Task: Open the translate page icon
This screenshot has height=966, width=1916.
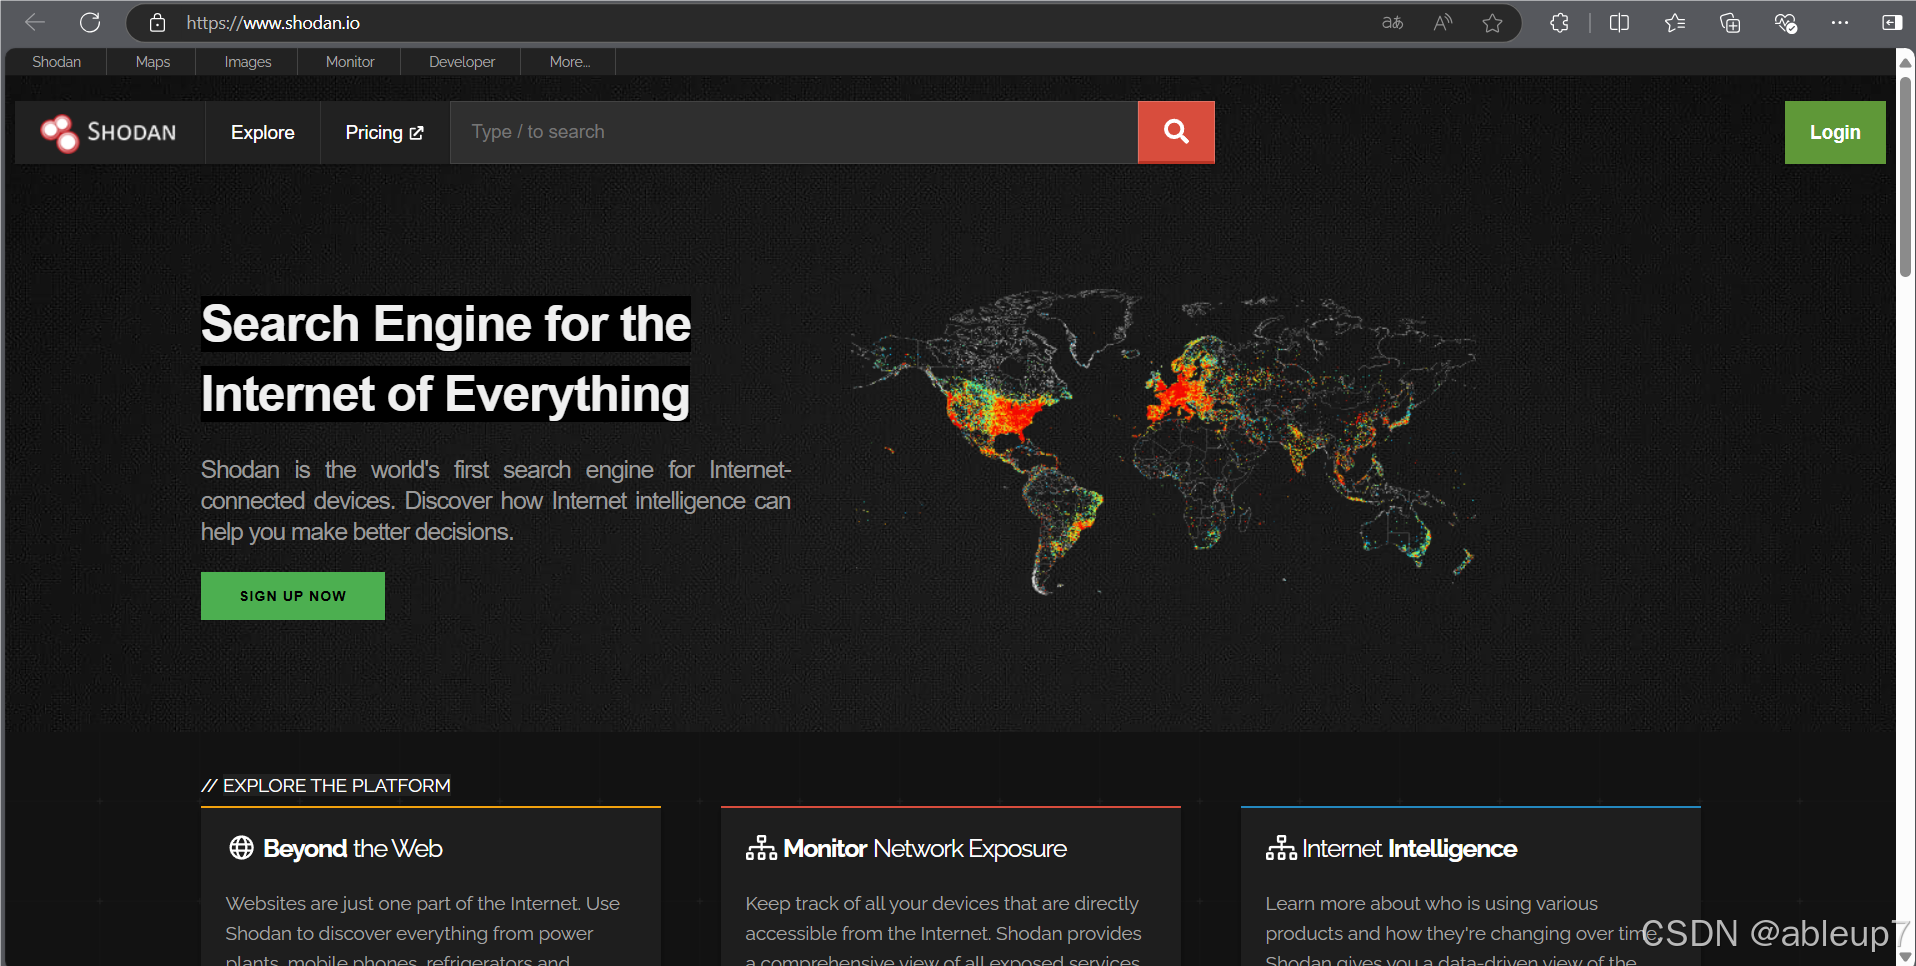Action: pyautogui.click(x=1392, y=22)
